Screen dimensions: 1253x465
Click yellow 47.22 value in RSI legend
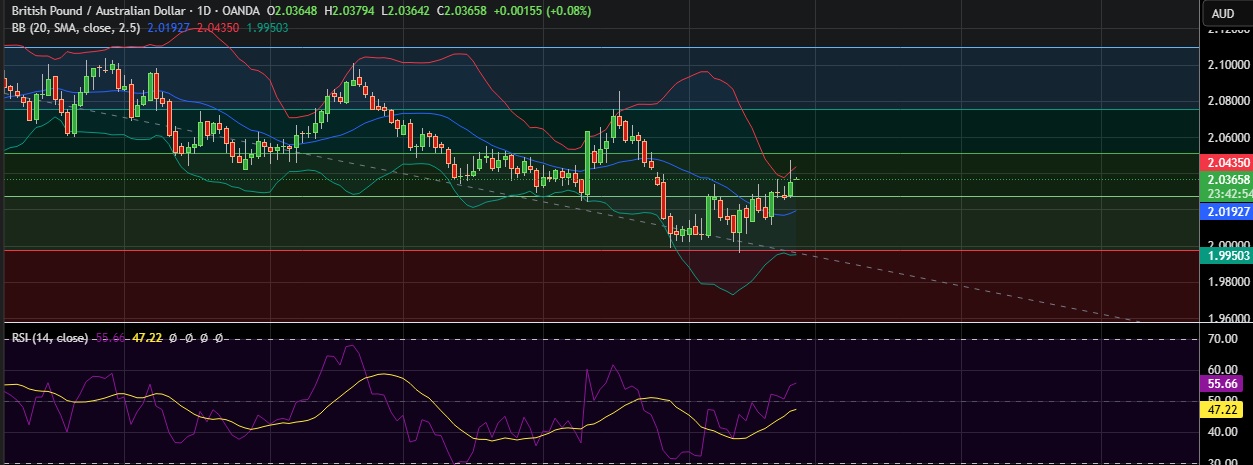click(x=147, y=338)
